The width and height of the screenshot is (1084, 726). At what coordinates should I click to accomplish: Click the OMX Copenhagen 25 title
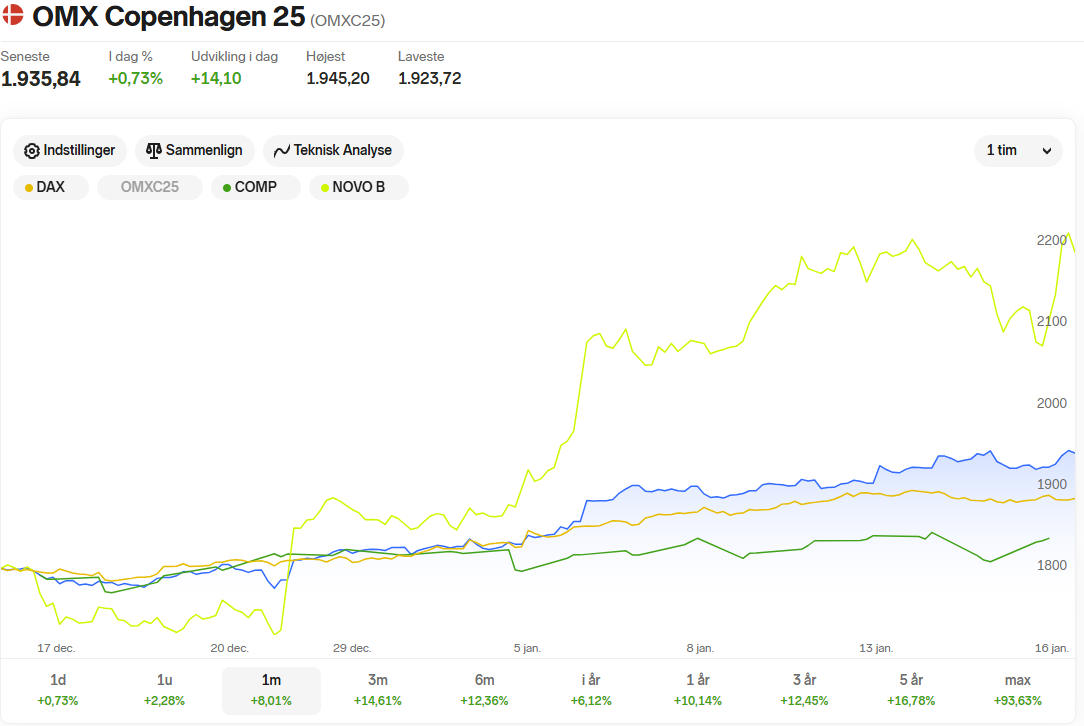pos(169,17)
